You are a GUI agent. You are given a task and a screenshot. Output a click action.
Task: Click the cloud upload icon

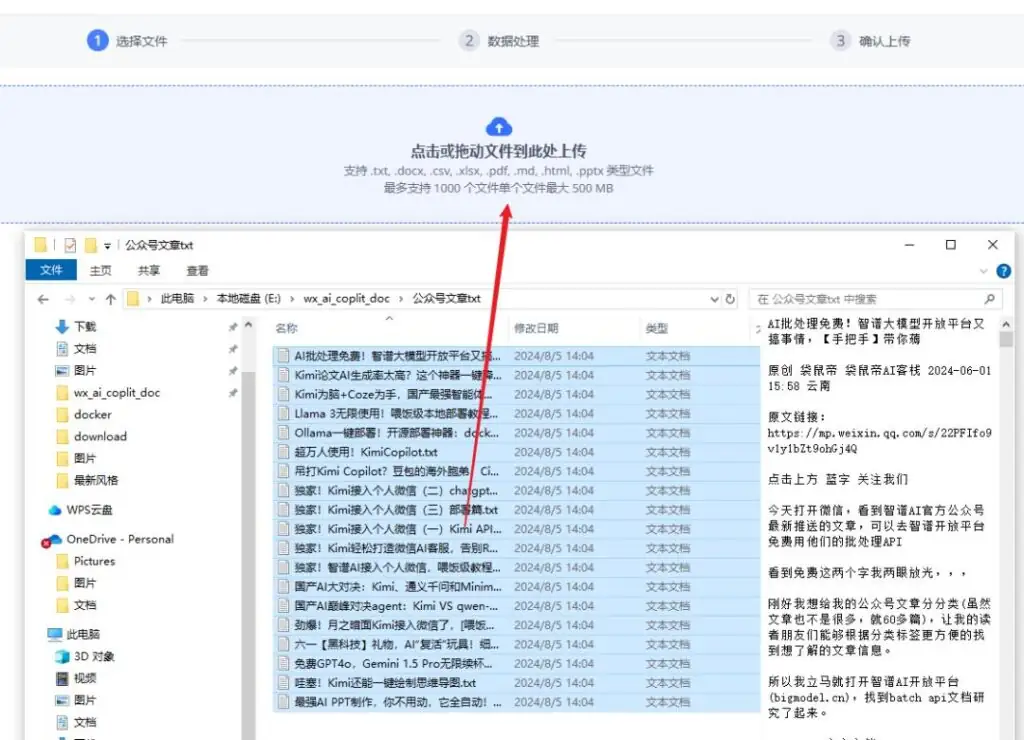(499, 127)
